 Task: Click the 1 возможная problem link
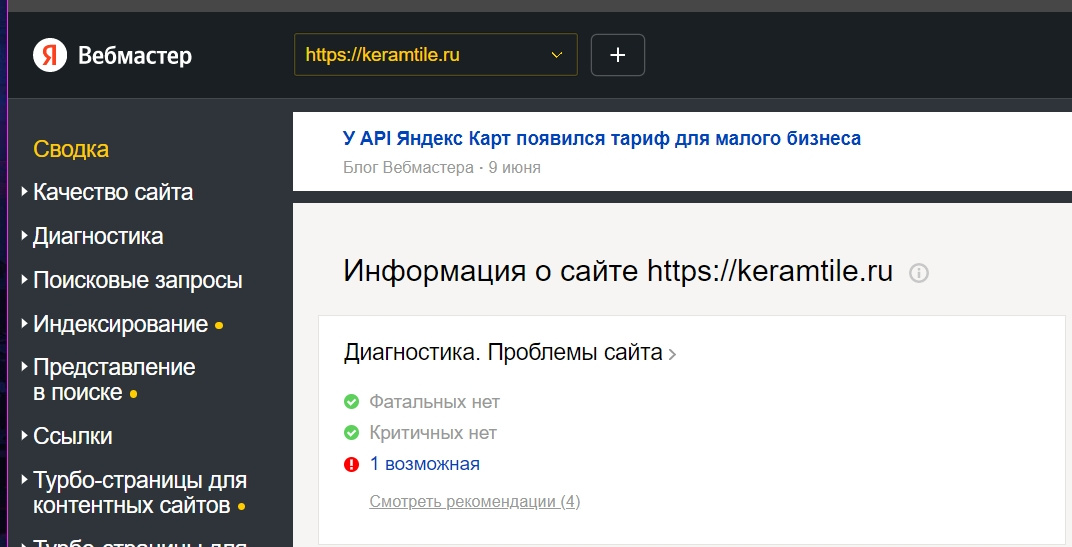pyautogui.click(x=424, y=464)
